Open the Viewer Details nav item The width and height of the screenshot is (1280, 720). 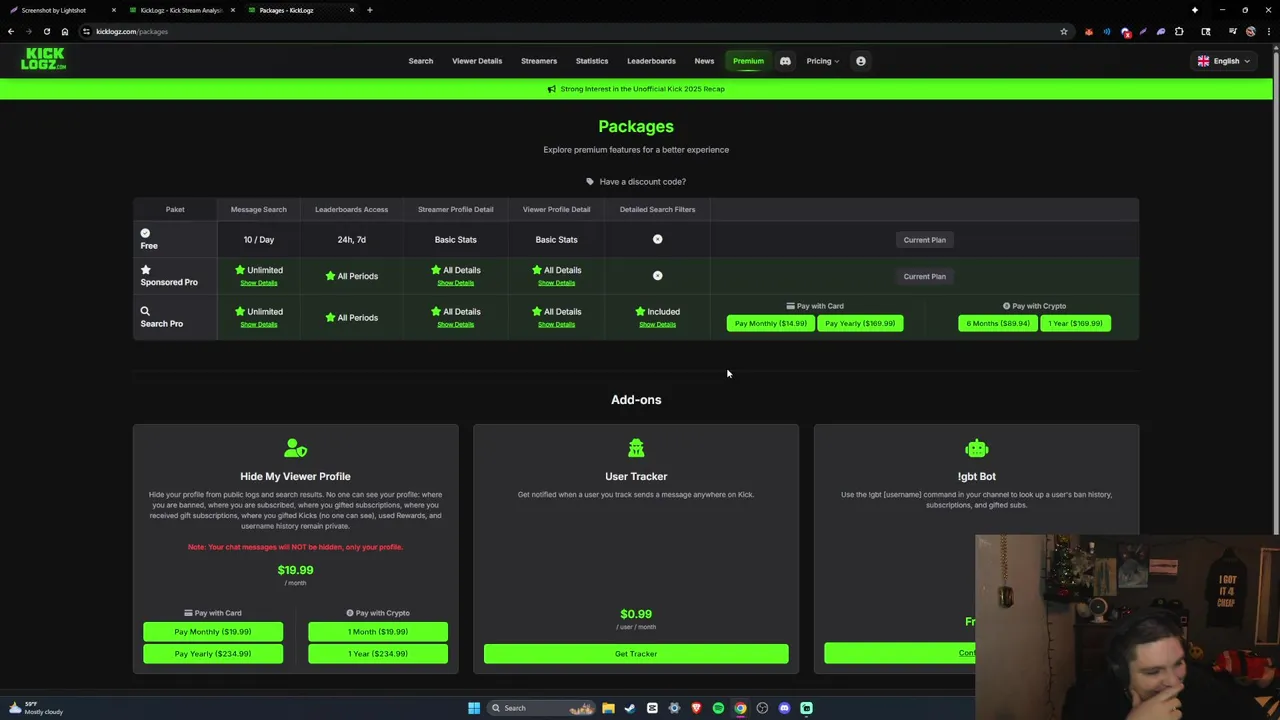[477, 61]
